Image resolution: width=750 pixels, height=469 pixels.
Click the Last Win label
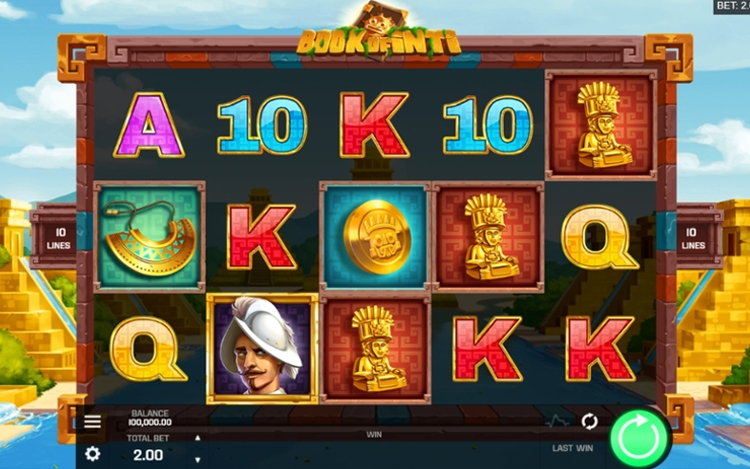(573, 448)
